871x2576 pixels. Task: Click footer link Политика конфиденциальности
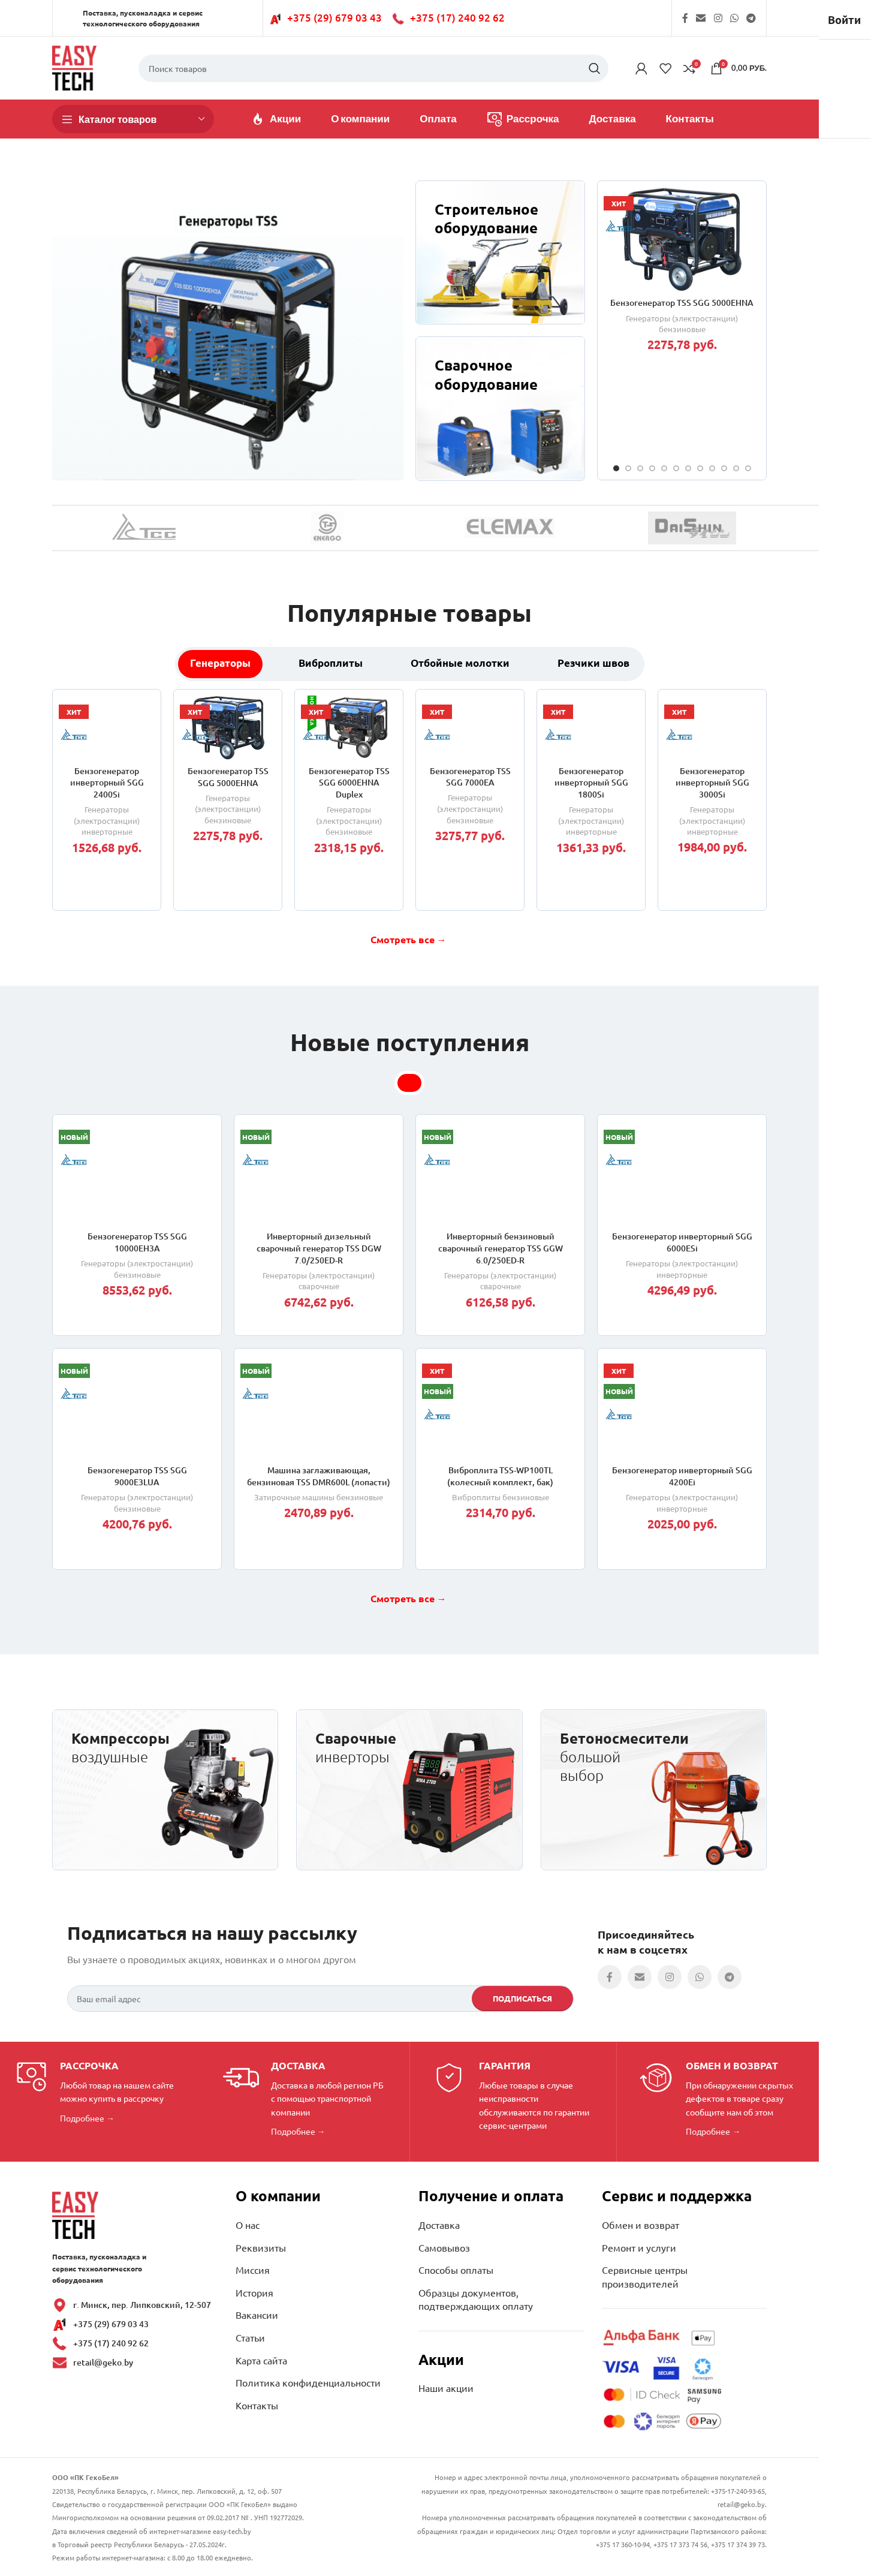click(x=308, y=2383)
